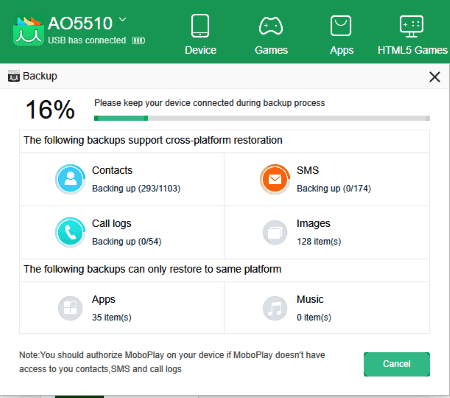Screen dimensions: 450x398
Task: Open the Device tab
Action: (x=200, y=34)
